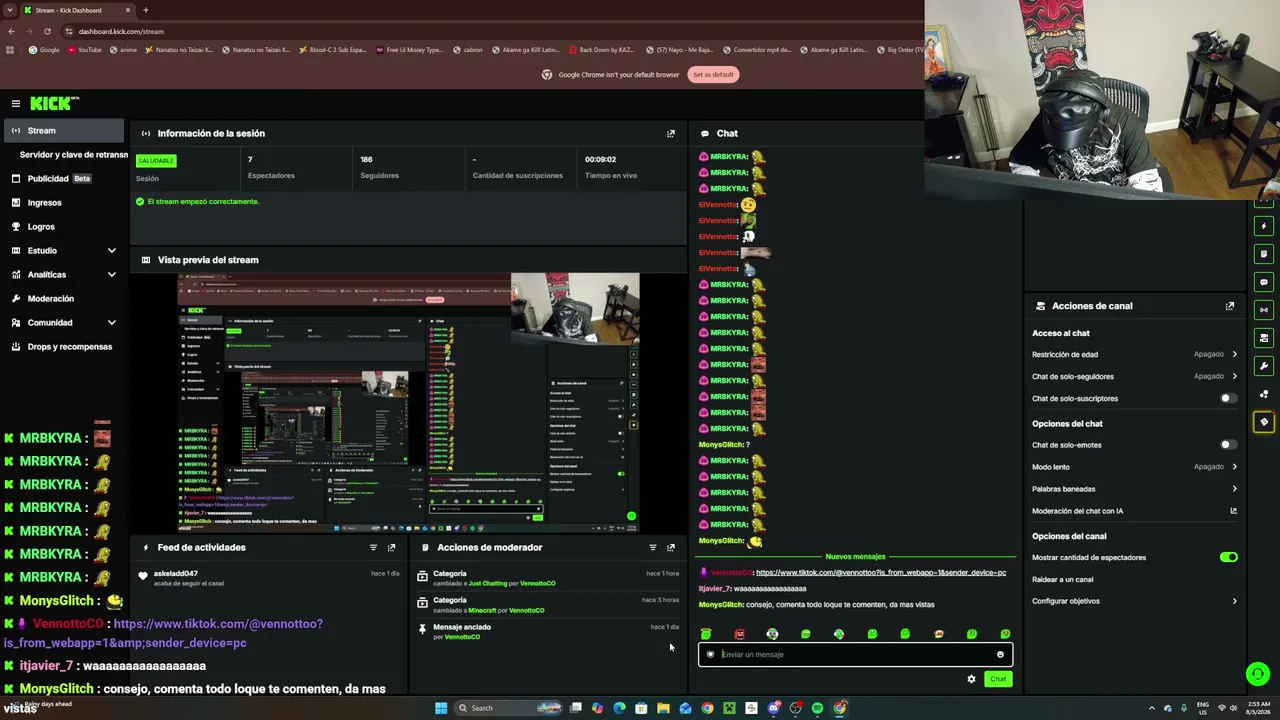Open the Kick hamburger menu

(16, 103)
